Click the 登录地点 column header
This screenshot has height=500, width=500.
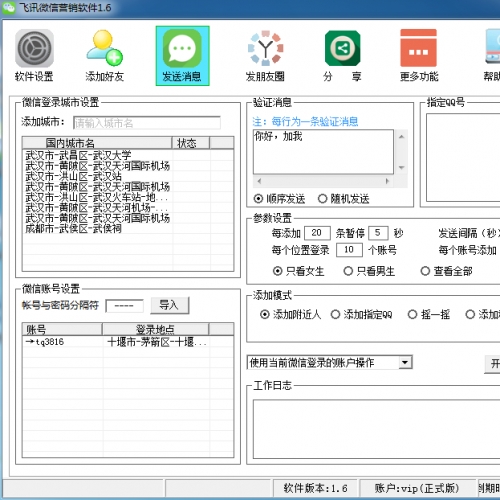pyautogui.click(x=156, y=329)
